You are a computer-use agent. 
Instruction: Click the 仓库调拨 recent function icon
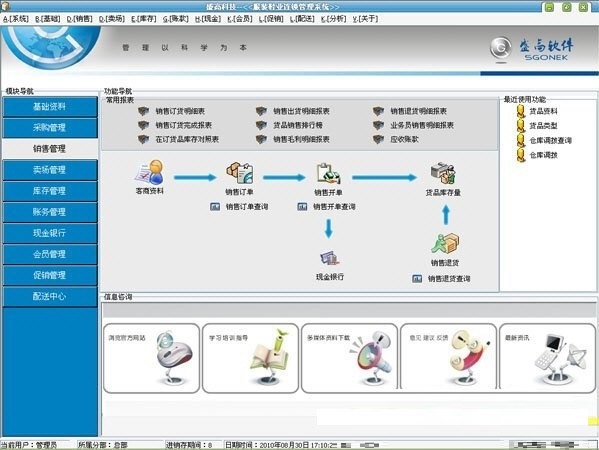click(x=521, y=155)
